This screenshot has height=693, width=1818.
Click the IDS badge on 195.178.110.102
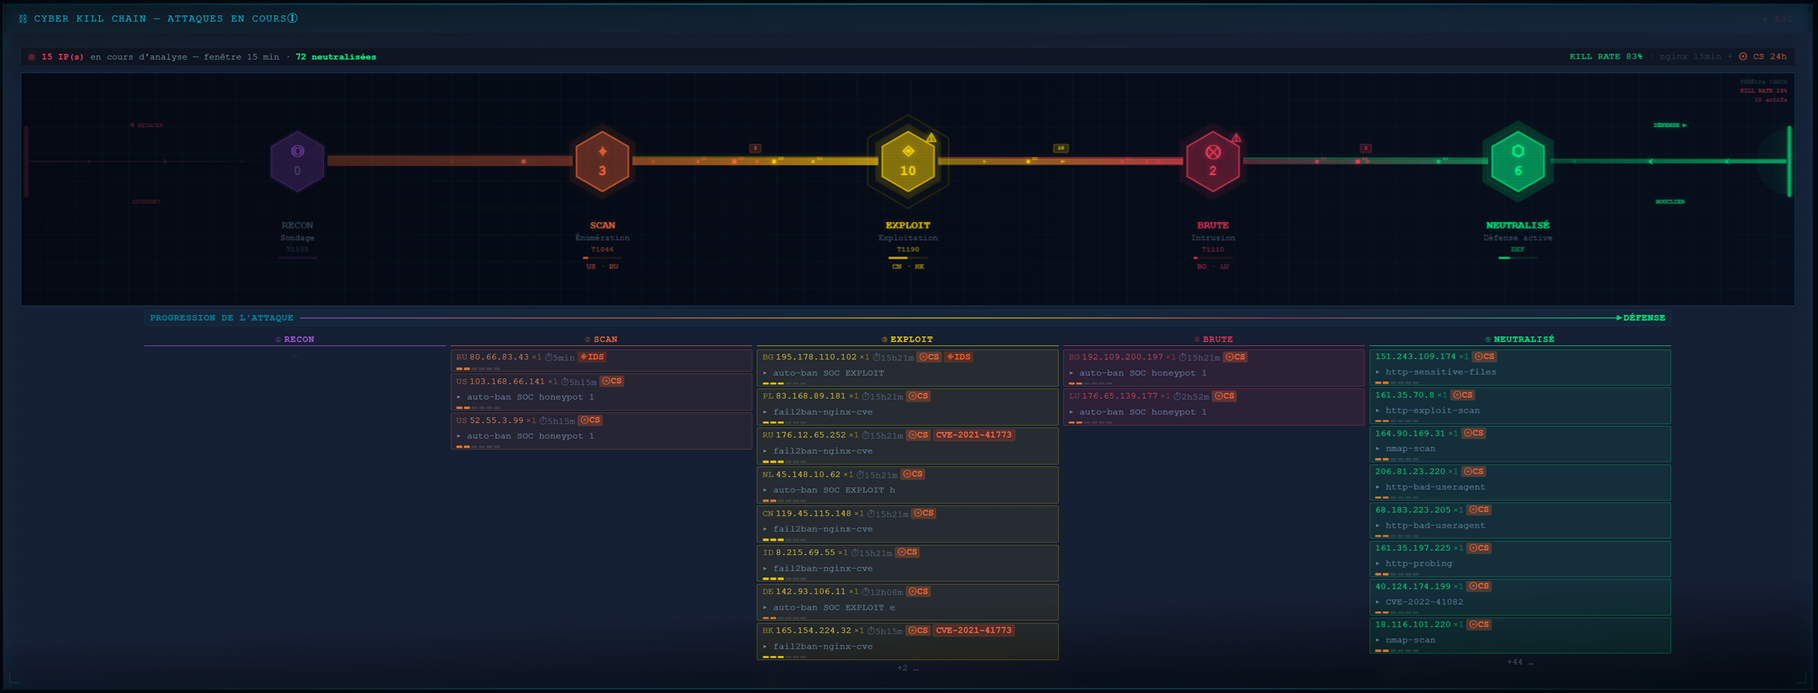(x=959, y=357)
